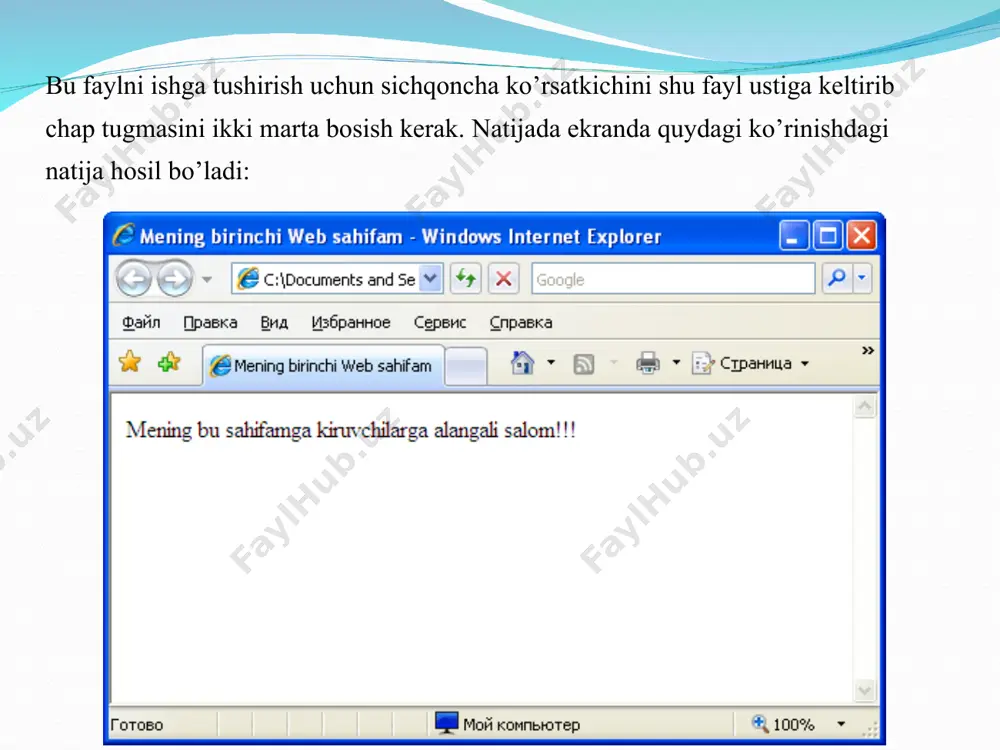Click the Home house icon
The image size is (1000, 750).
[x=522, y=363]
